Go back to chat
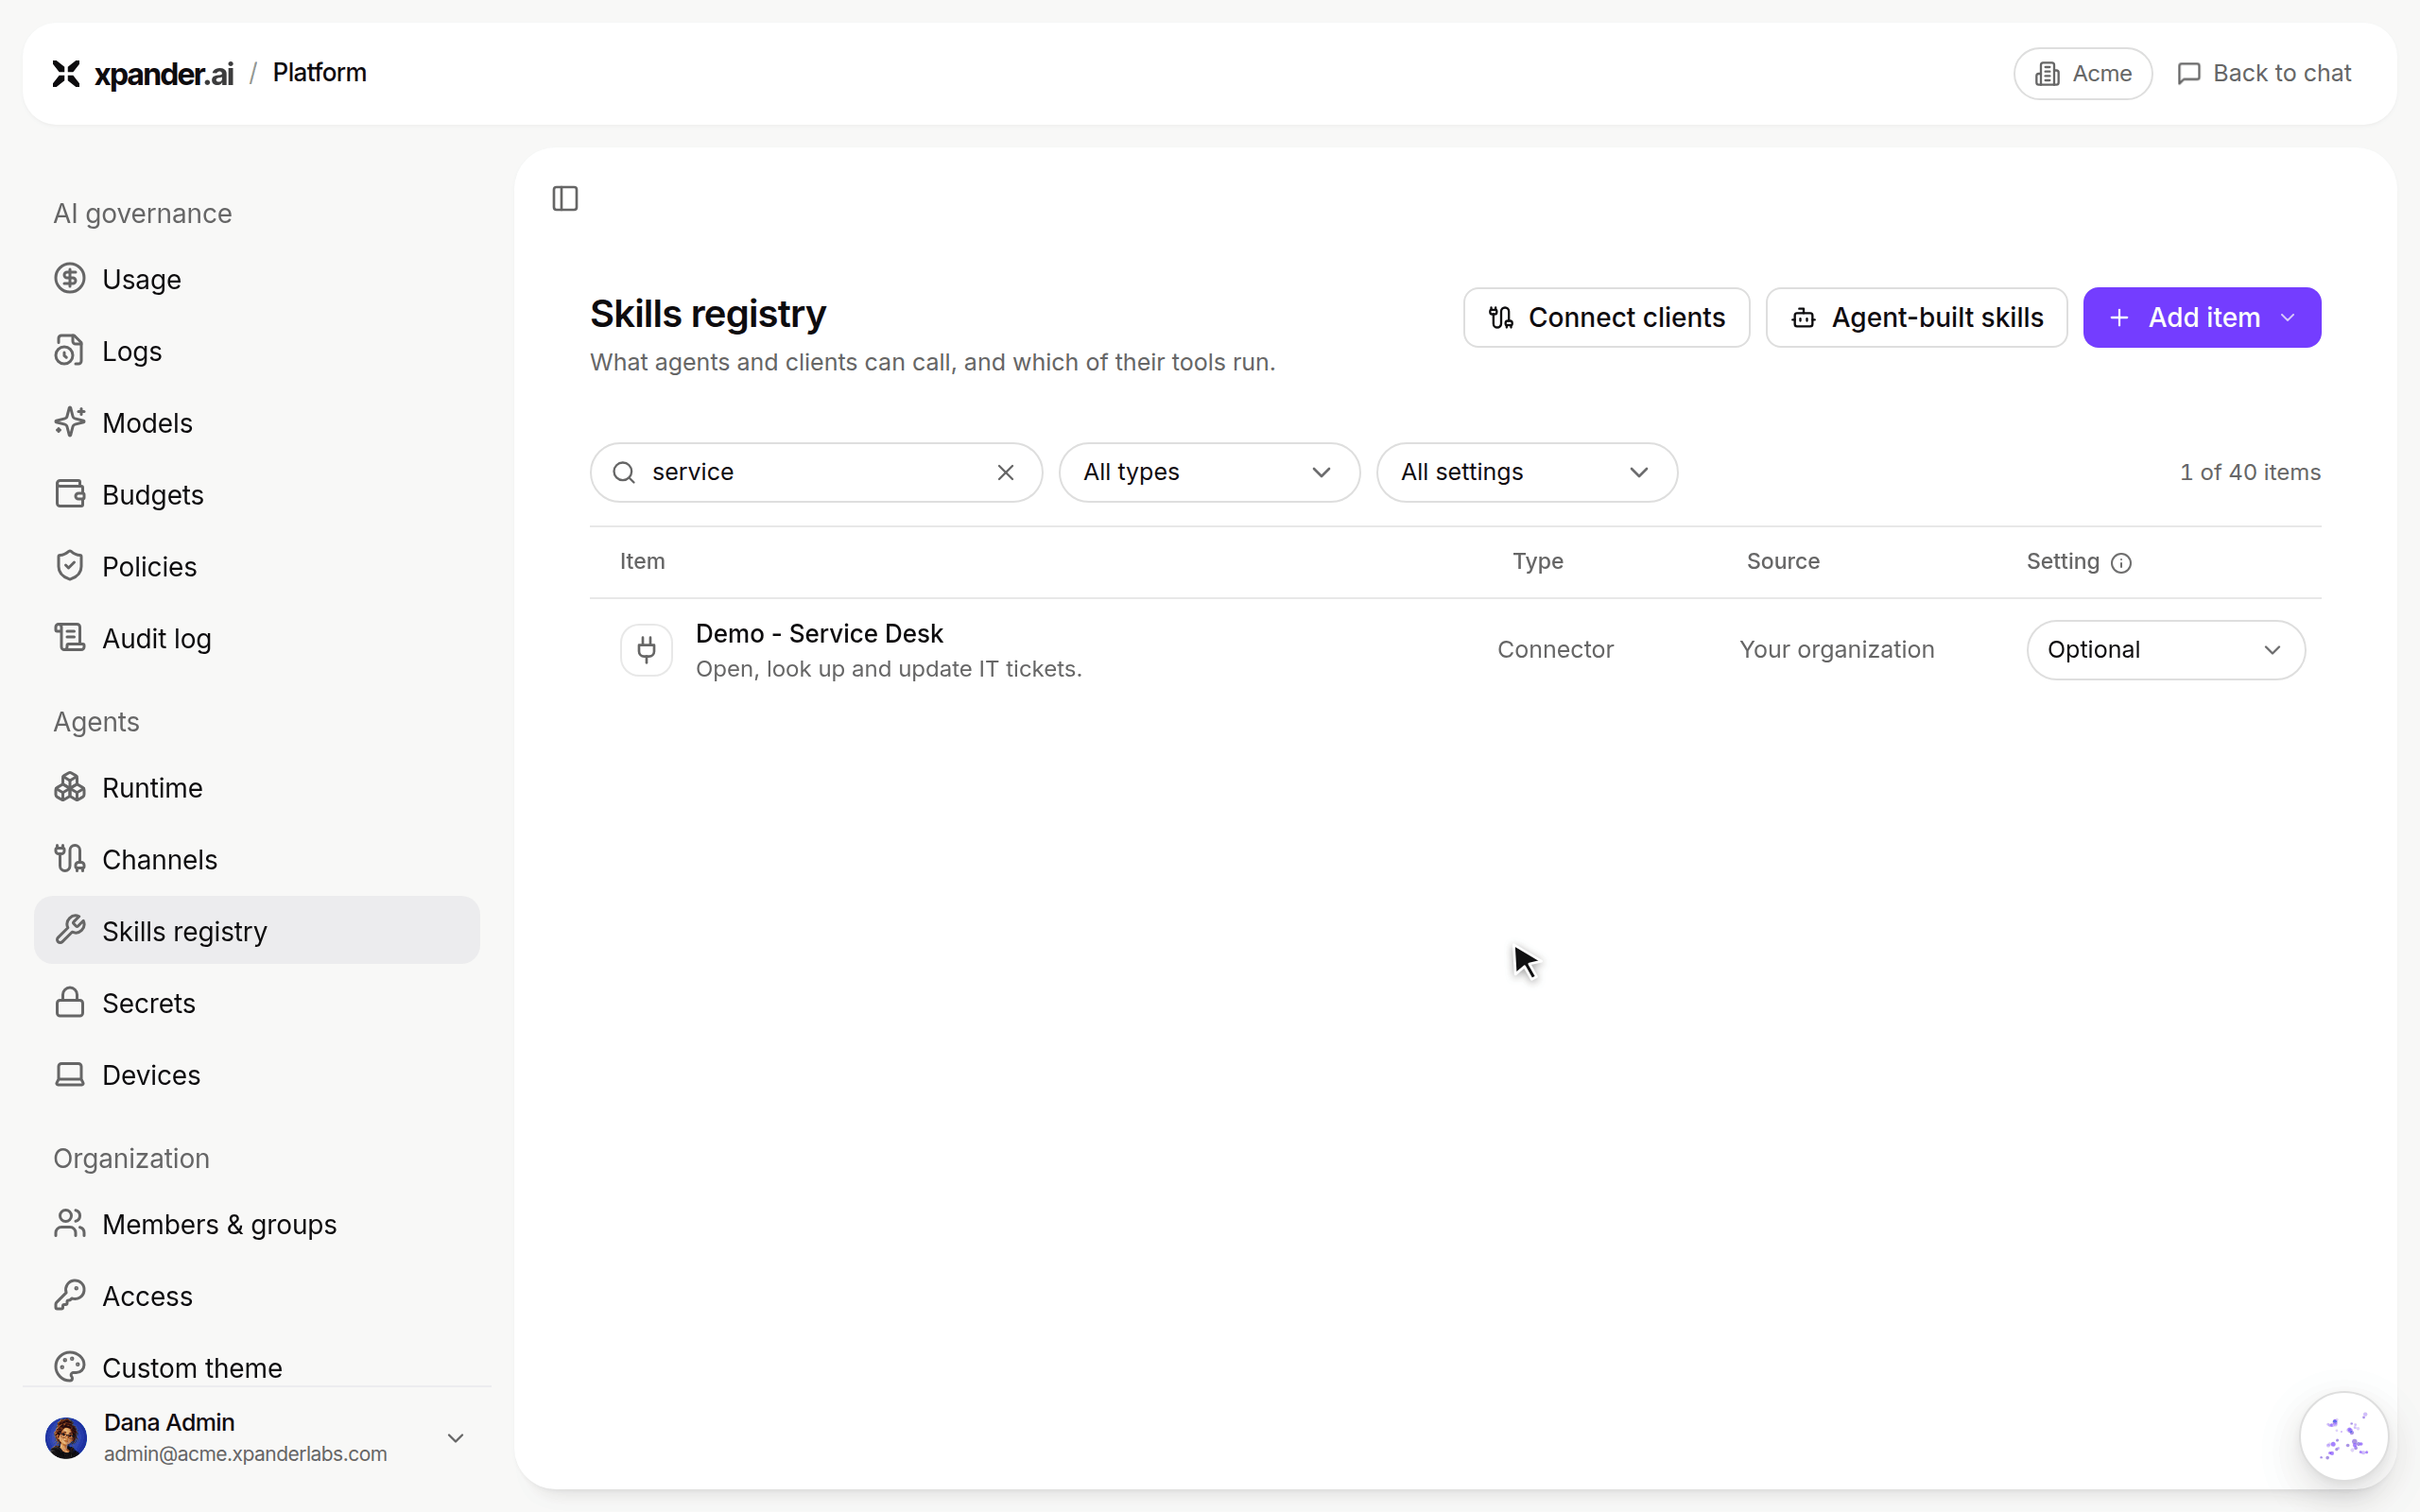Viewport: 2420px width, 1512px height. pos(2264,74)
